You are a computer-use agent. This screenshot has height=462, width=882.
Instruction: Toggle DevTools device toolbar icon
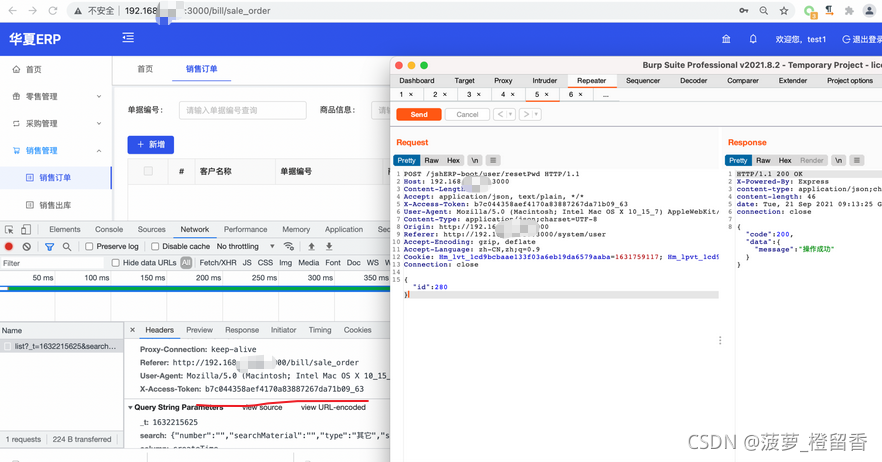pos(26,230)
